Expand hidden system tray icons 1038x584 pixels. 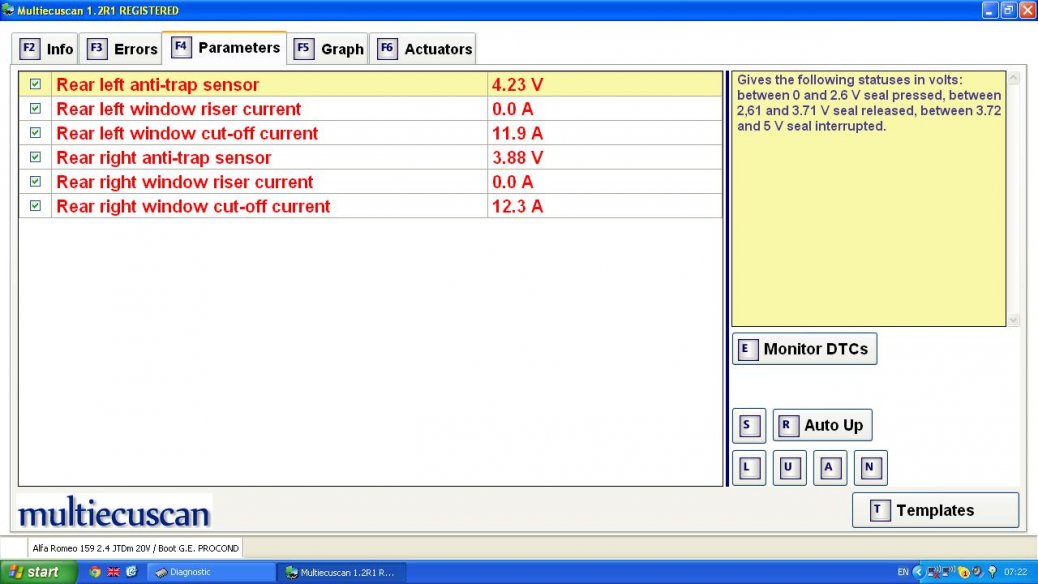(x=918, y=572)
